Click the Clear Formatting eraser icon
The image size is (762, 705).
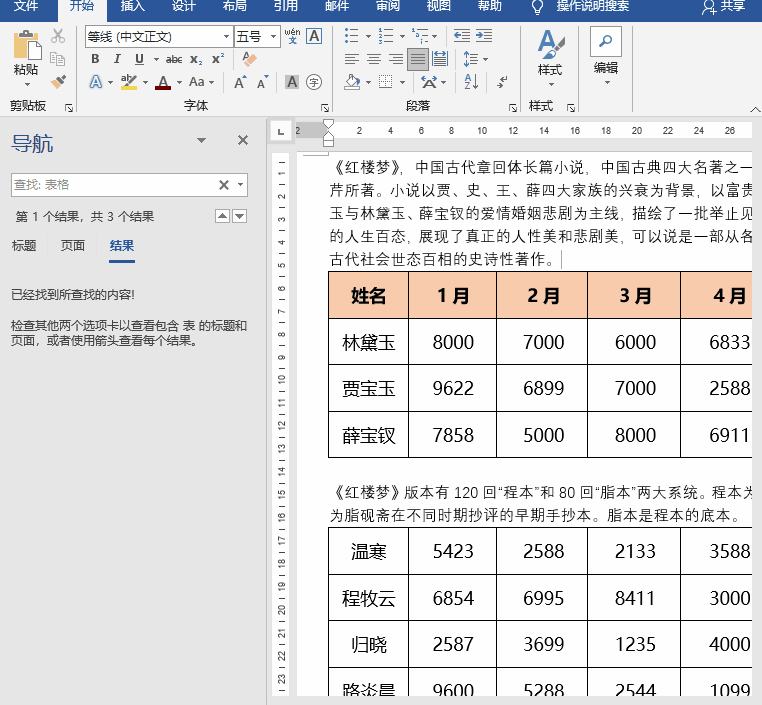(x=249, y=59)
